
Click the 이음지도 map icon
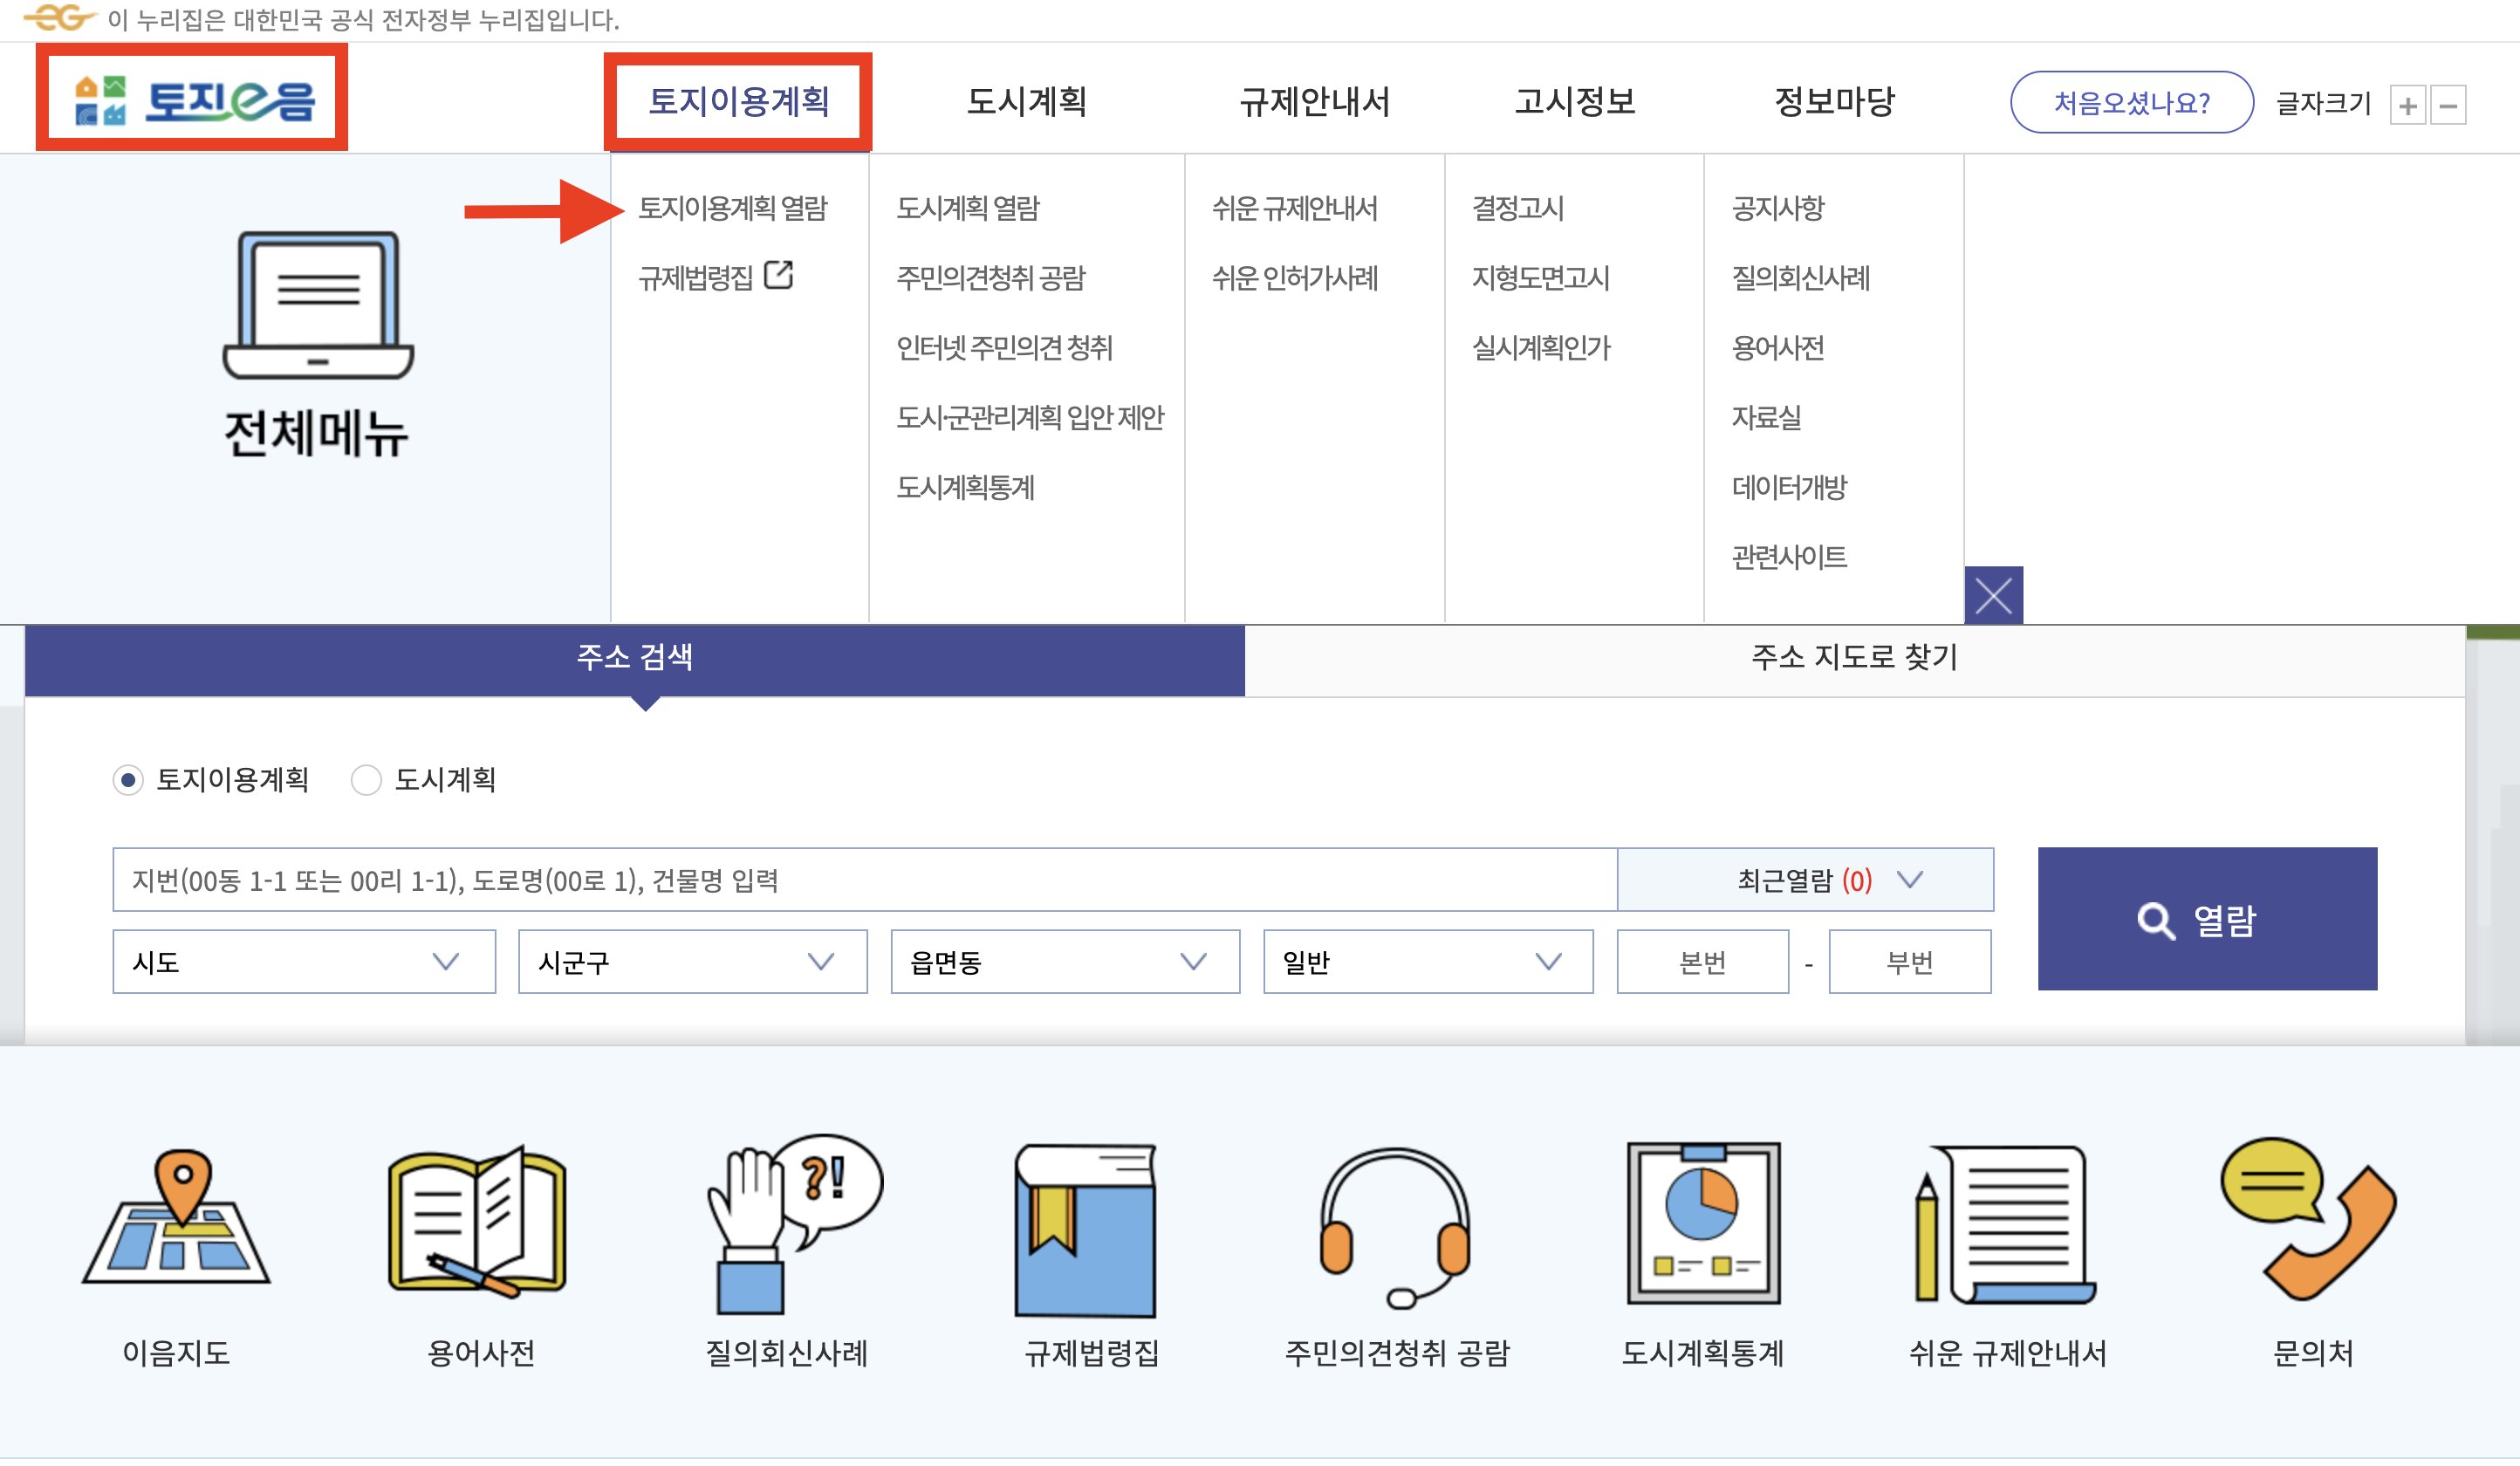[x=176, y=1218]
